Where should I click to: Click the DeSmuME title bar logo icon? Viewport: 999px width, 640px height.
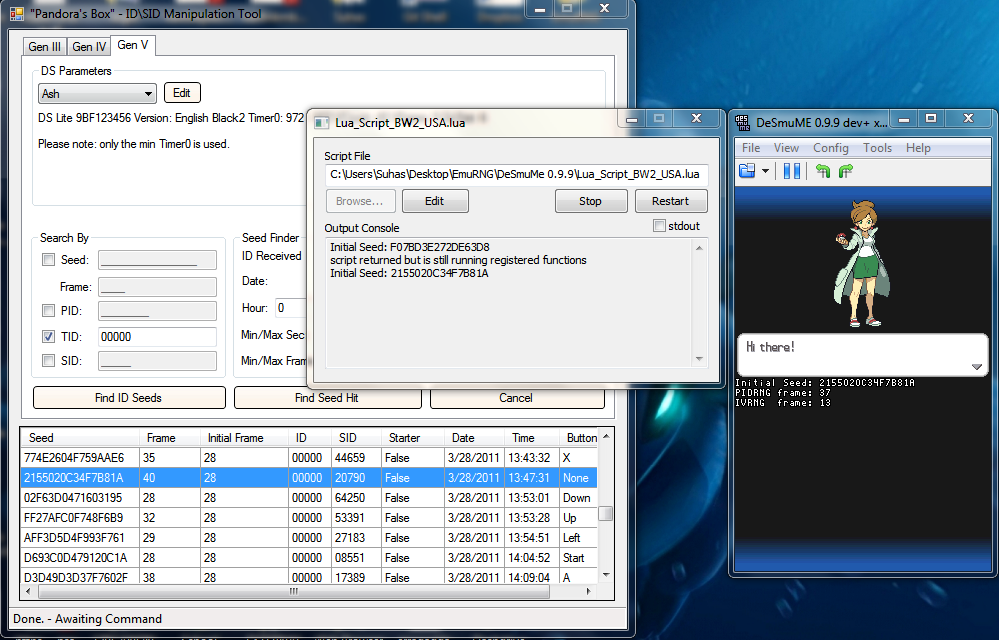(x=743, y=122)
